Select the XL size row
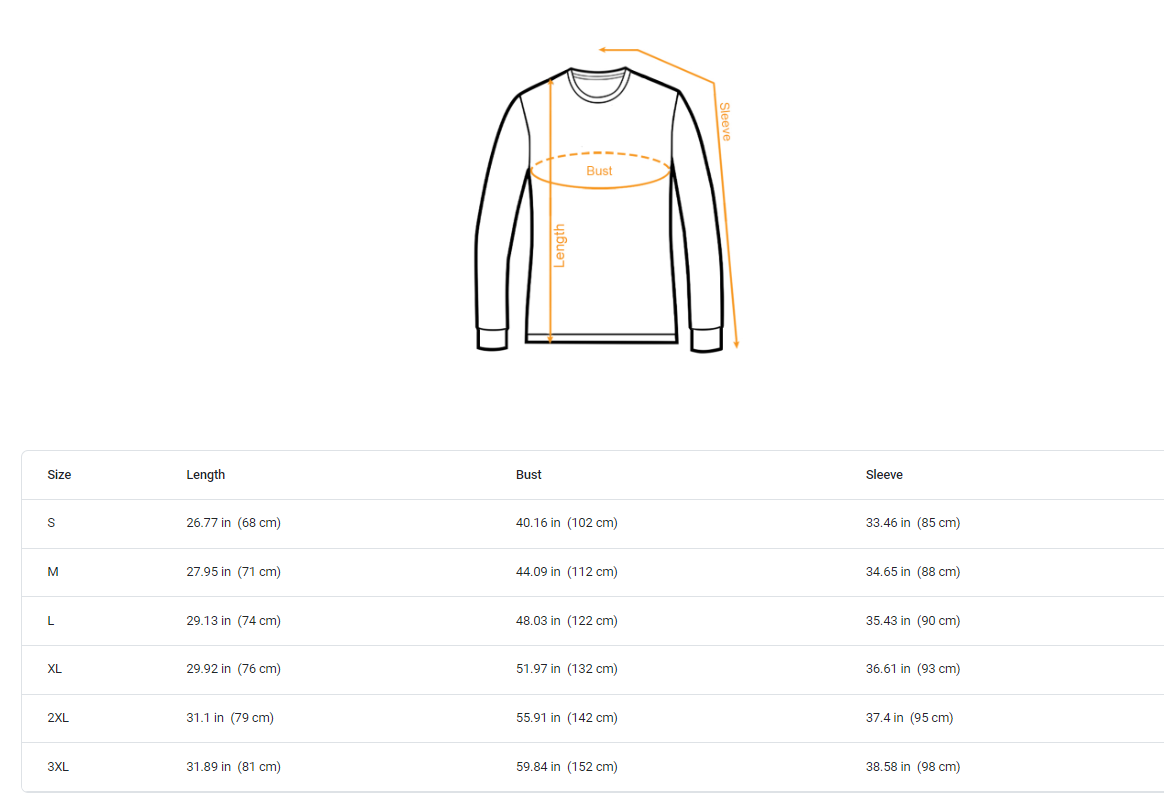 click(592, 670)
